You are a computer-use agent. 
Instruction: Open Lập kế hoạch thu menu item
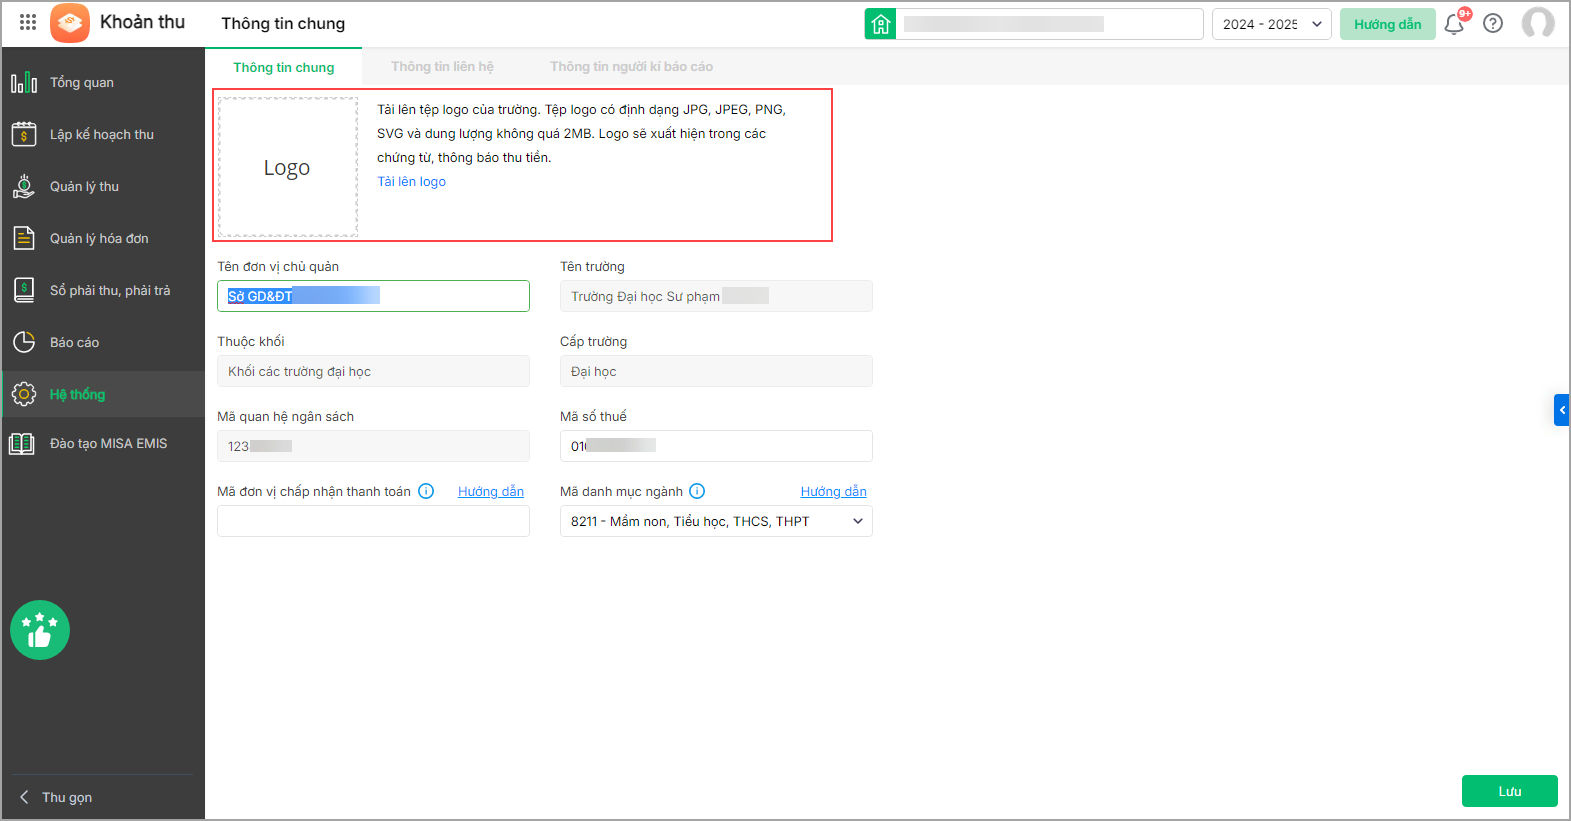(x=103, y=134)
